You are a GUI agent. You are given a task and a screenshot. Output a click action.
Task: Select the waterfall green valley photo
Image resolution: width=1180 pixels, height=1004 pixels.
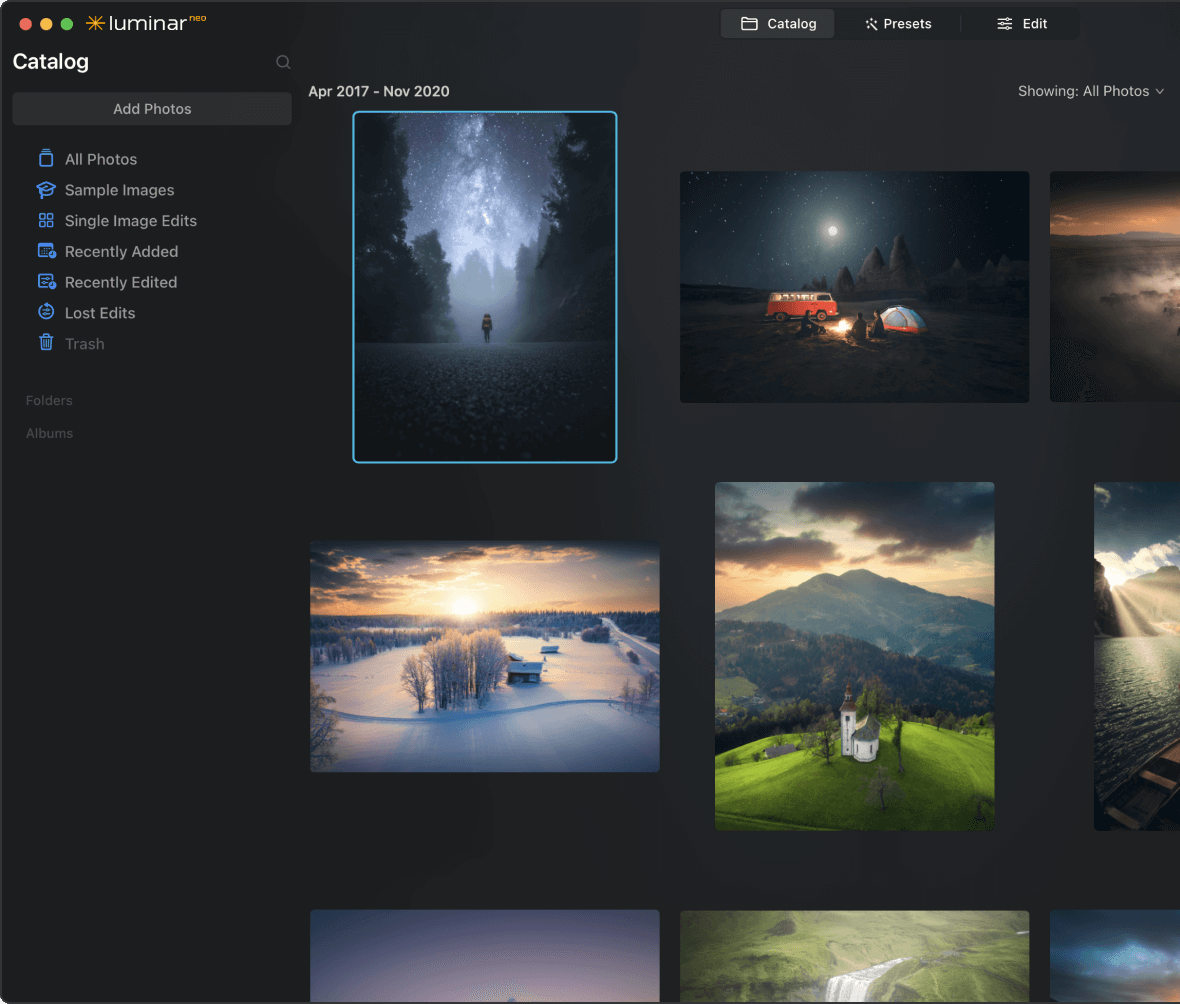(854, 956)
